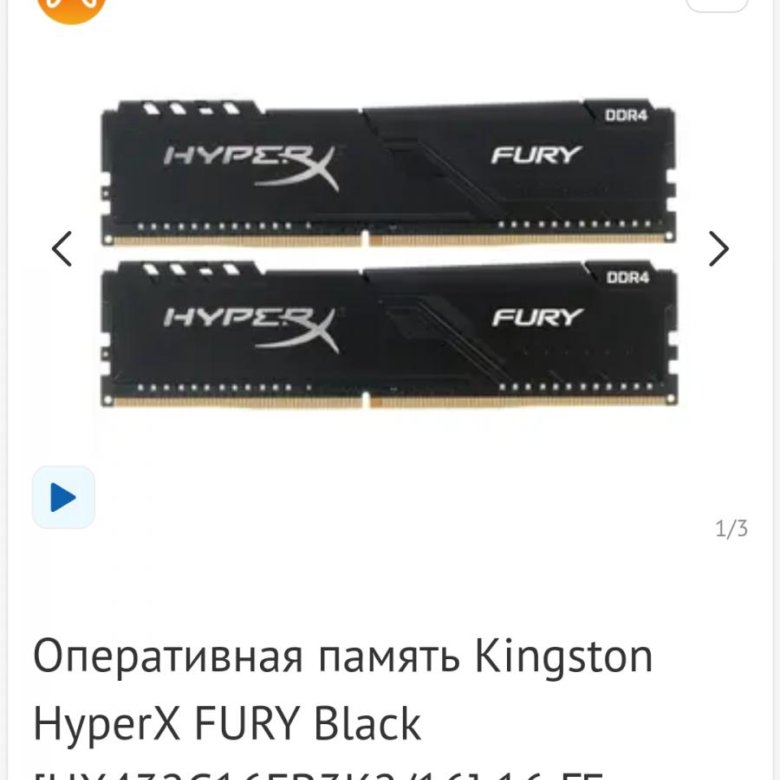Open the lower HyperX FURY module photo
This screenshot has height=780, width=780.
389,334
